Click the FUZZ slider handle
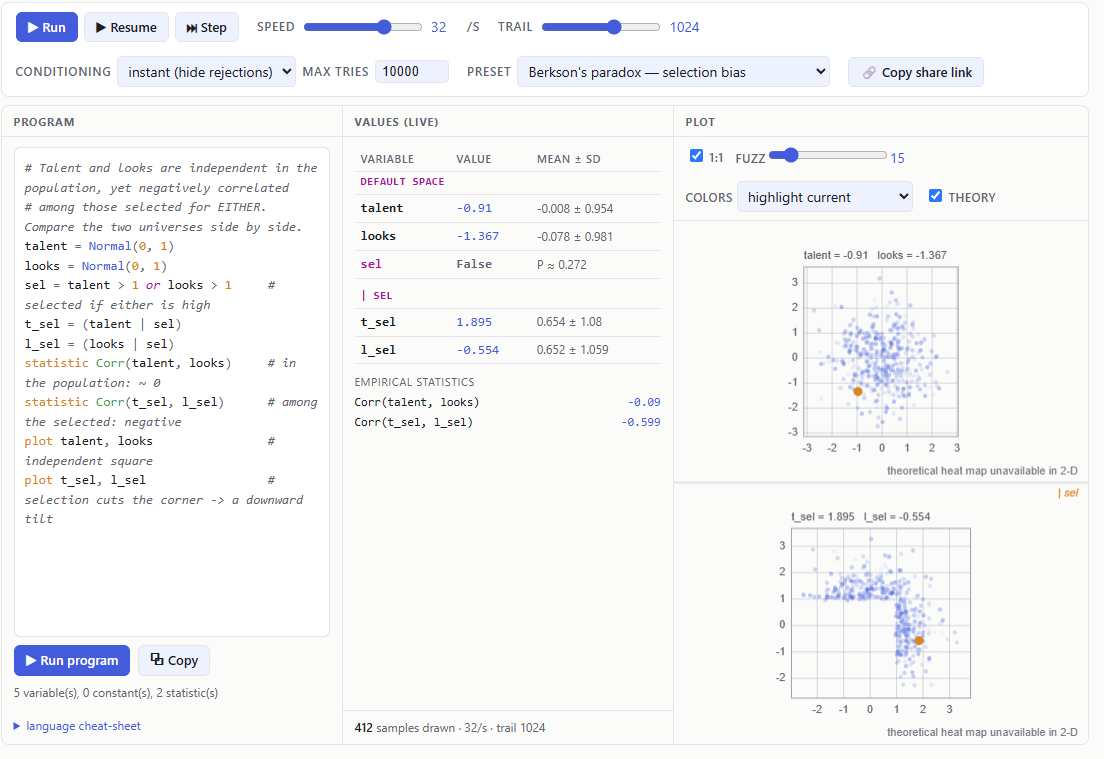The image size is (1104, 759). [791, 155]
